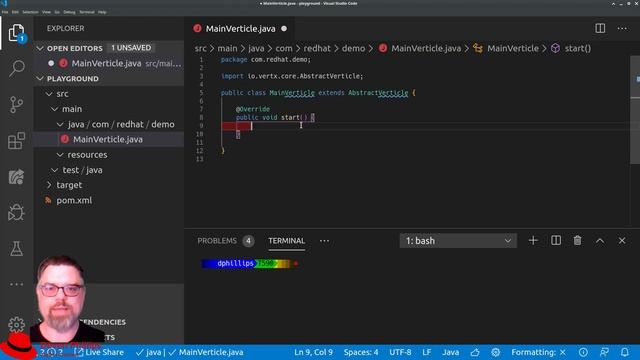The height and width of the screenshot is (360, 640).
Task: Open the Extensions view
Action: [16, 140]
